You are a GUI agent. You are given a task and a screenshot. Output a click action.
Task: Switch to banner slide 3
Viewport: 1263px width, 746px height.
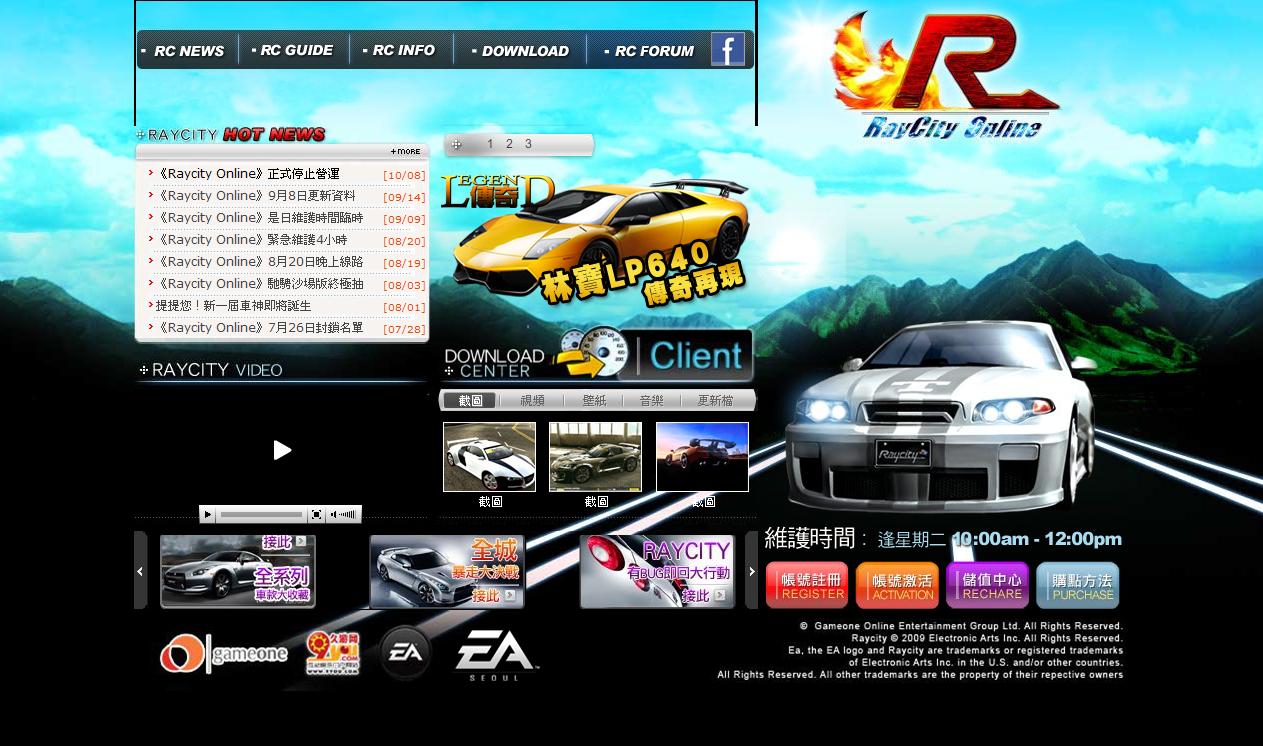(528, 144)
